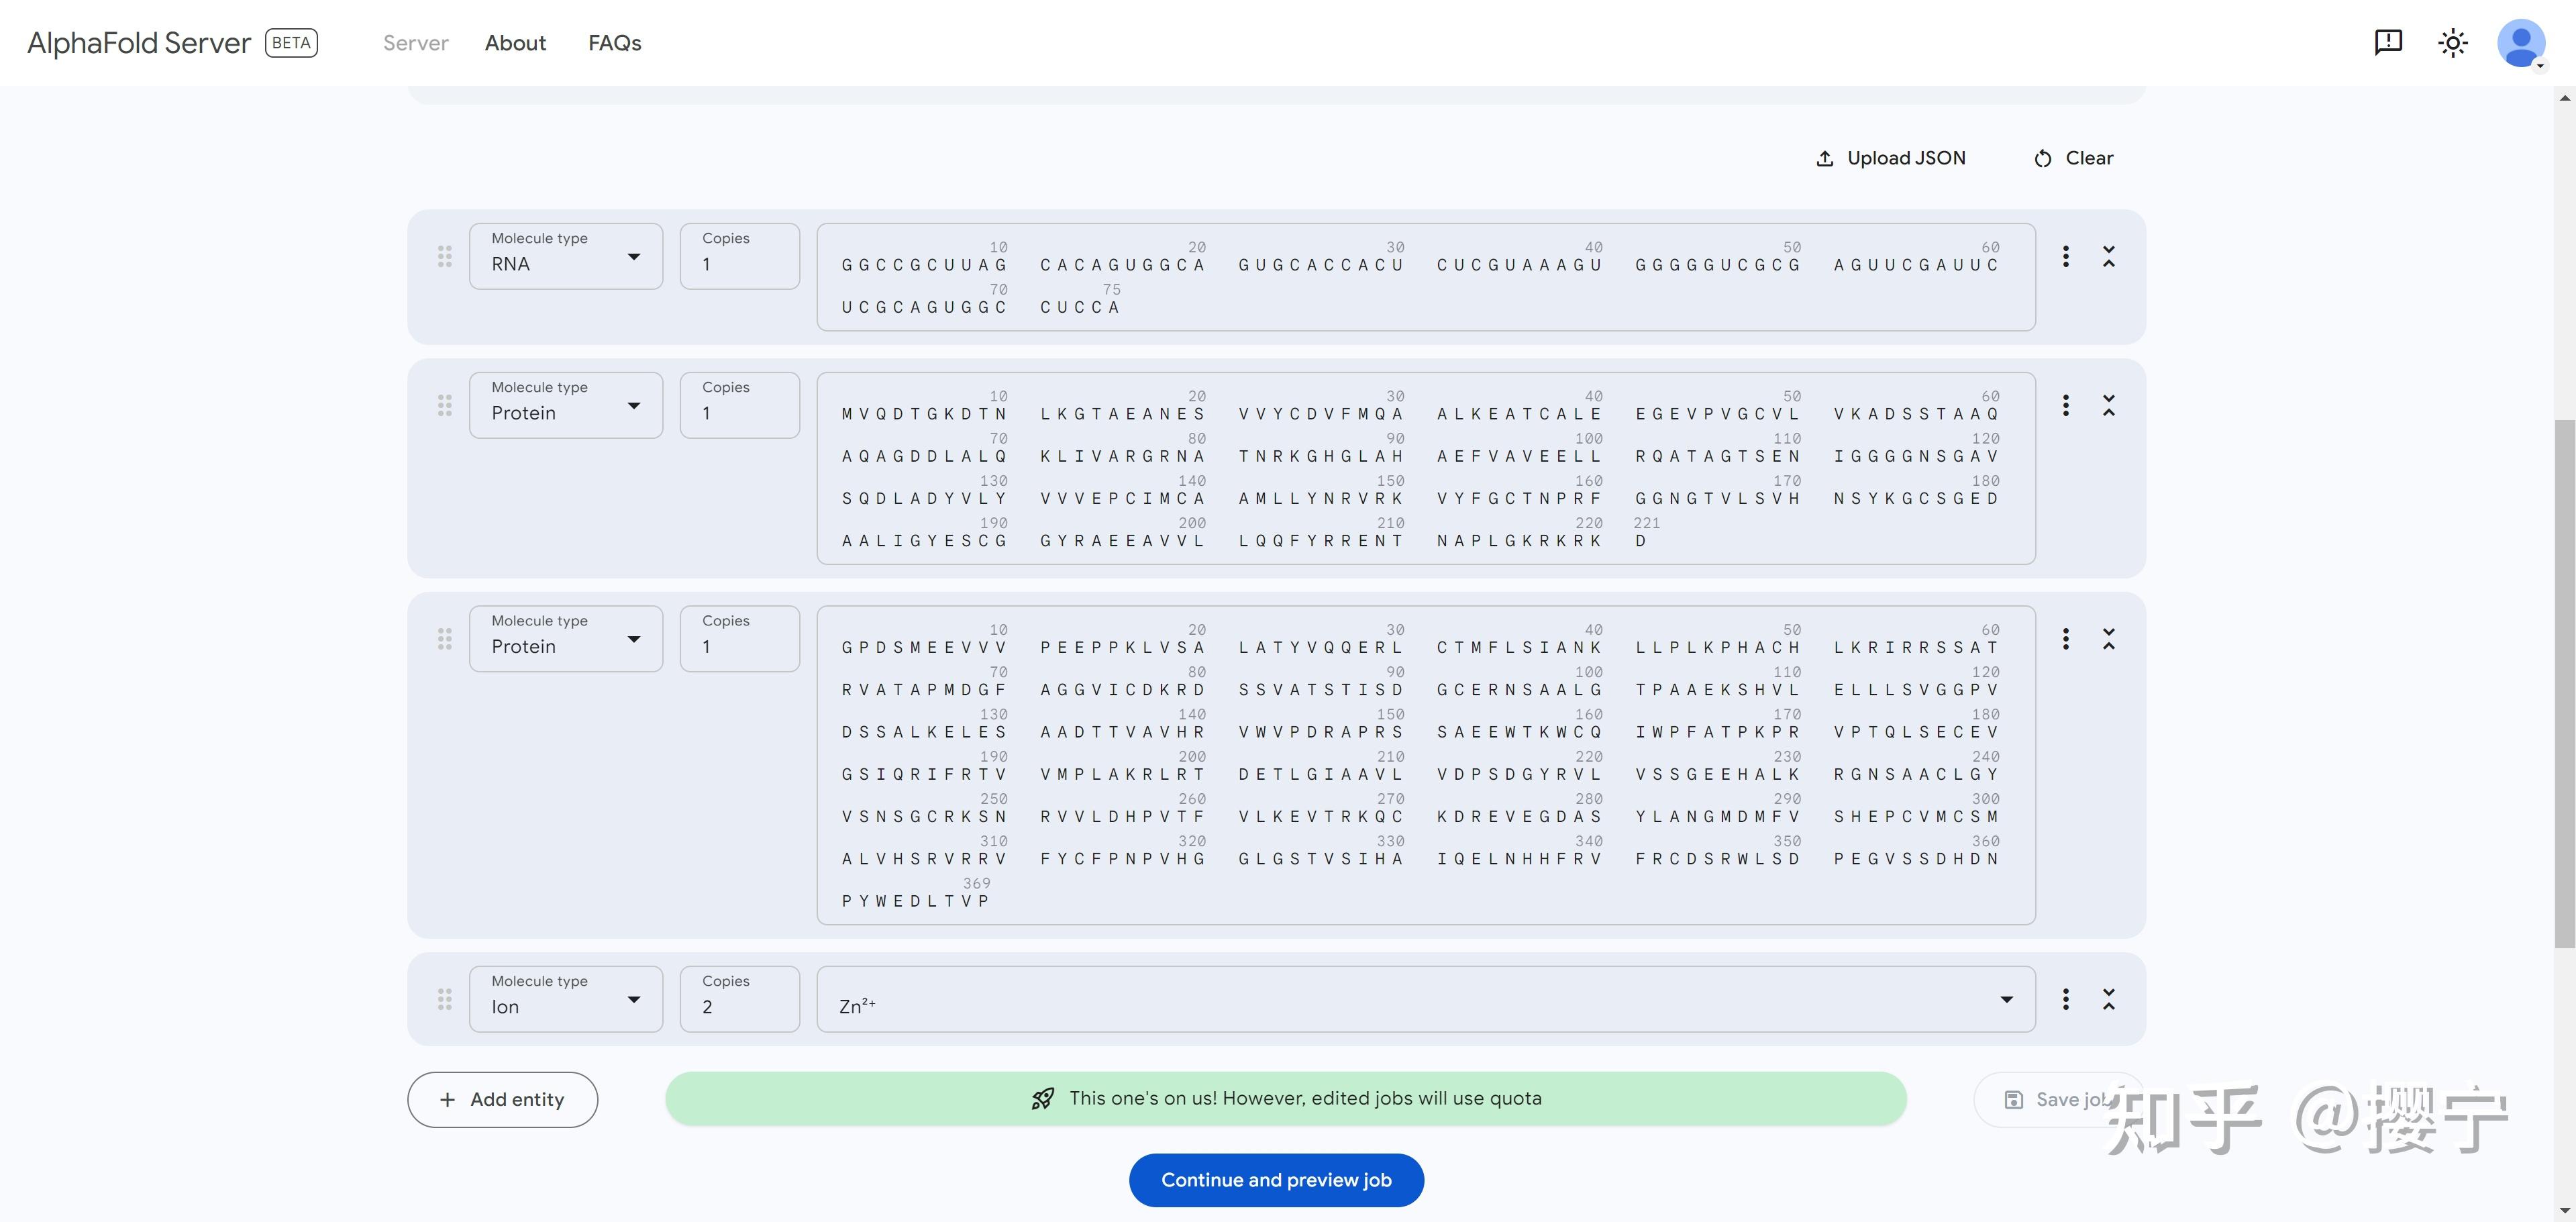2576x1222 pixels.
Task: Click the Copies field of Ion entity
Action: [739, 1000]
